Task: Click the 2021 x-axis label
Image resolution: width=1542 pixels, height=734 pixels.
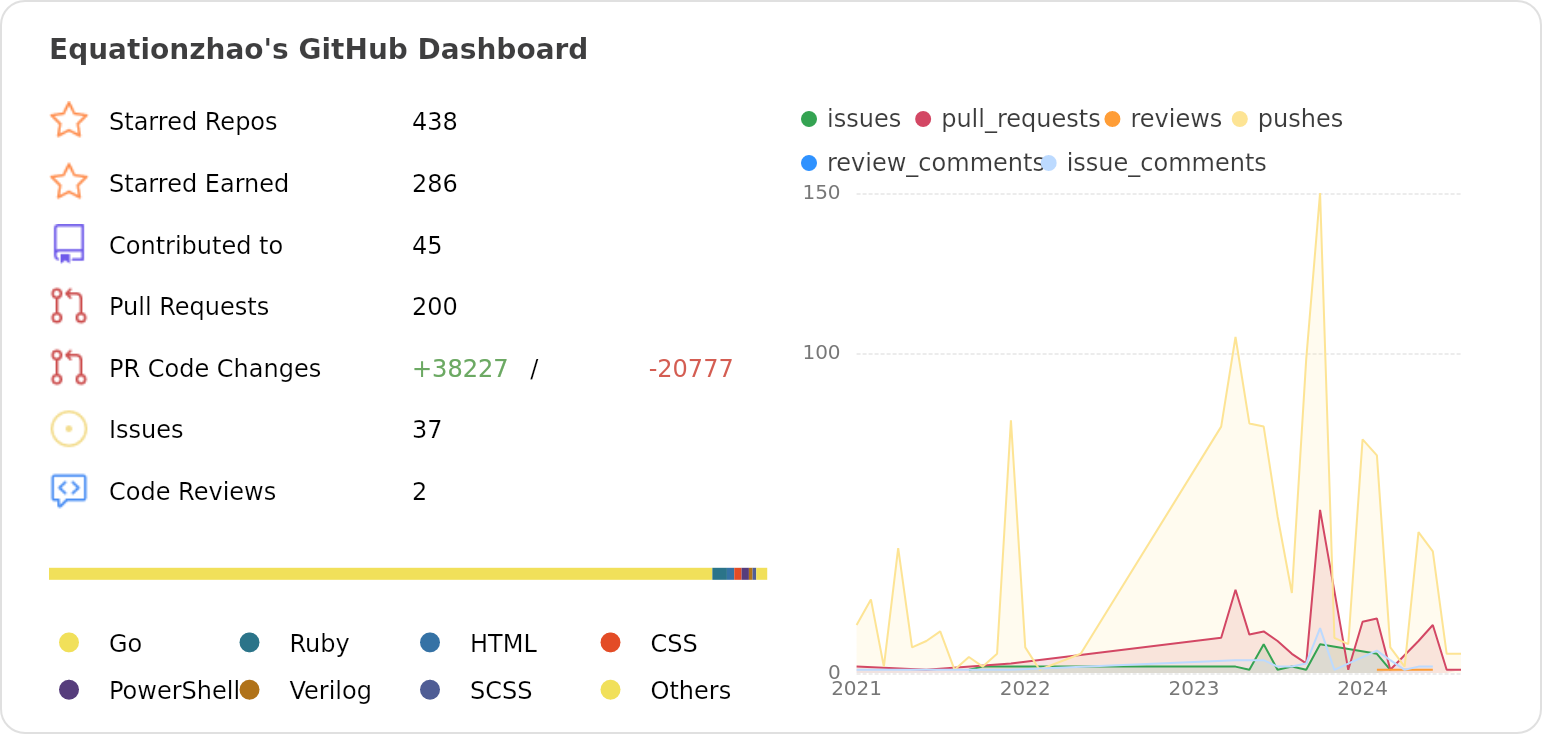Action: click(857, 688)
